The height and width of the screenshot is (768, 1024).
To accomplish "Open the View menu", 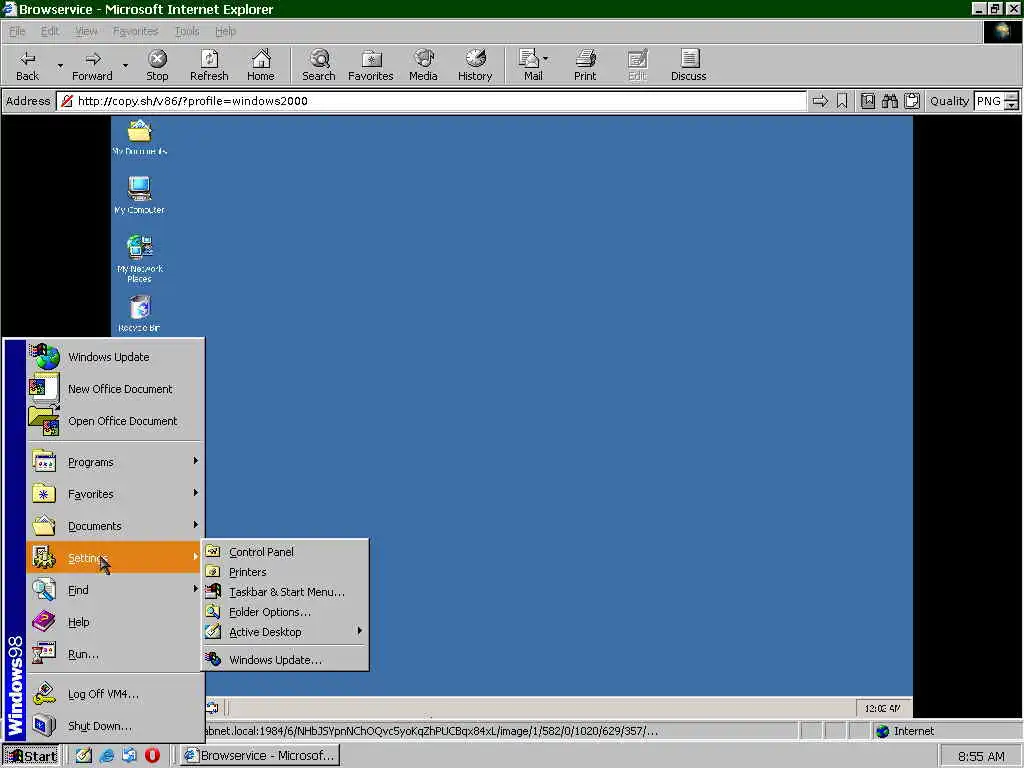I will pyautogui.click(x=86, y=31).
